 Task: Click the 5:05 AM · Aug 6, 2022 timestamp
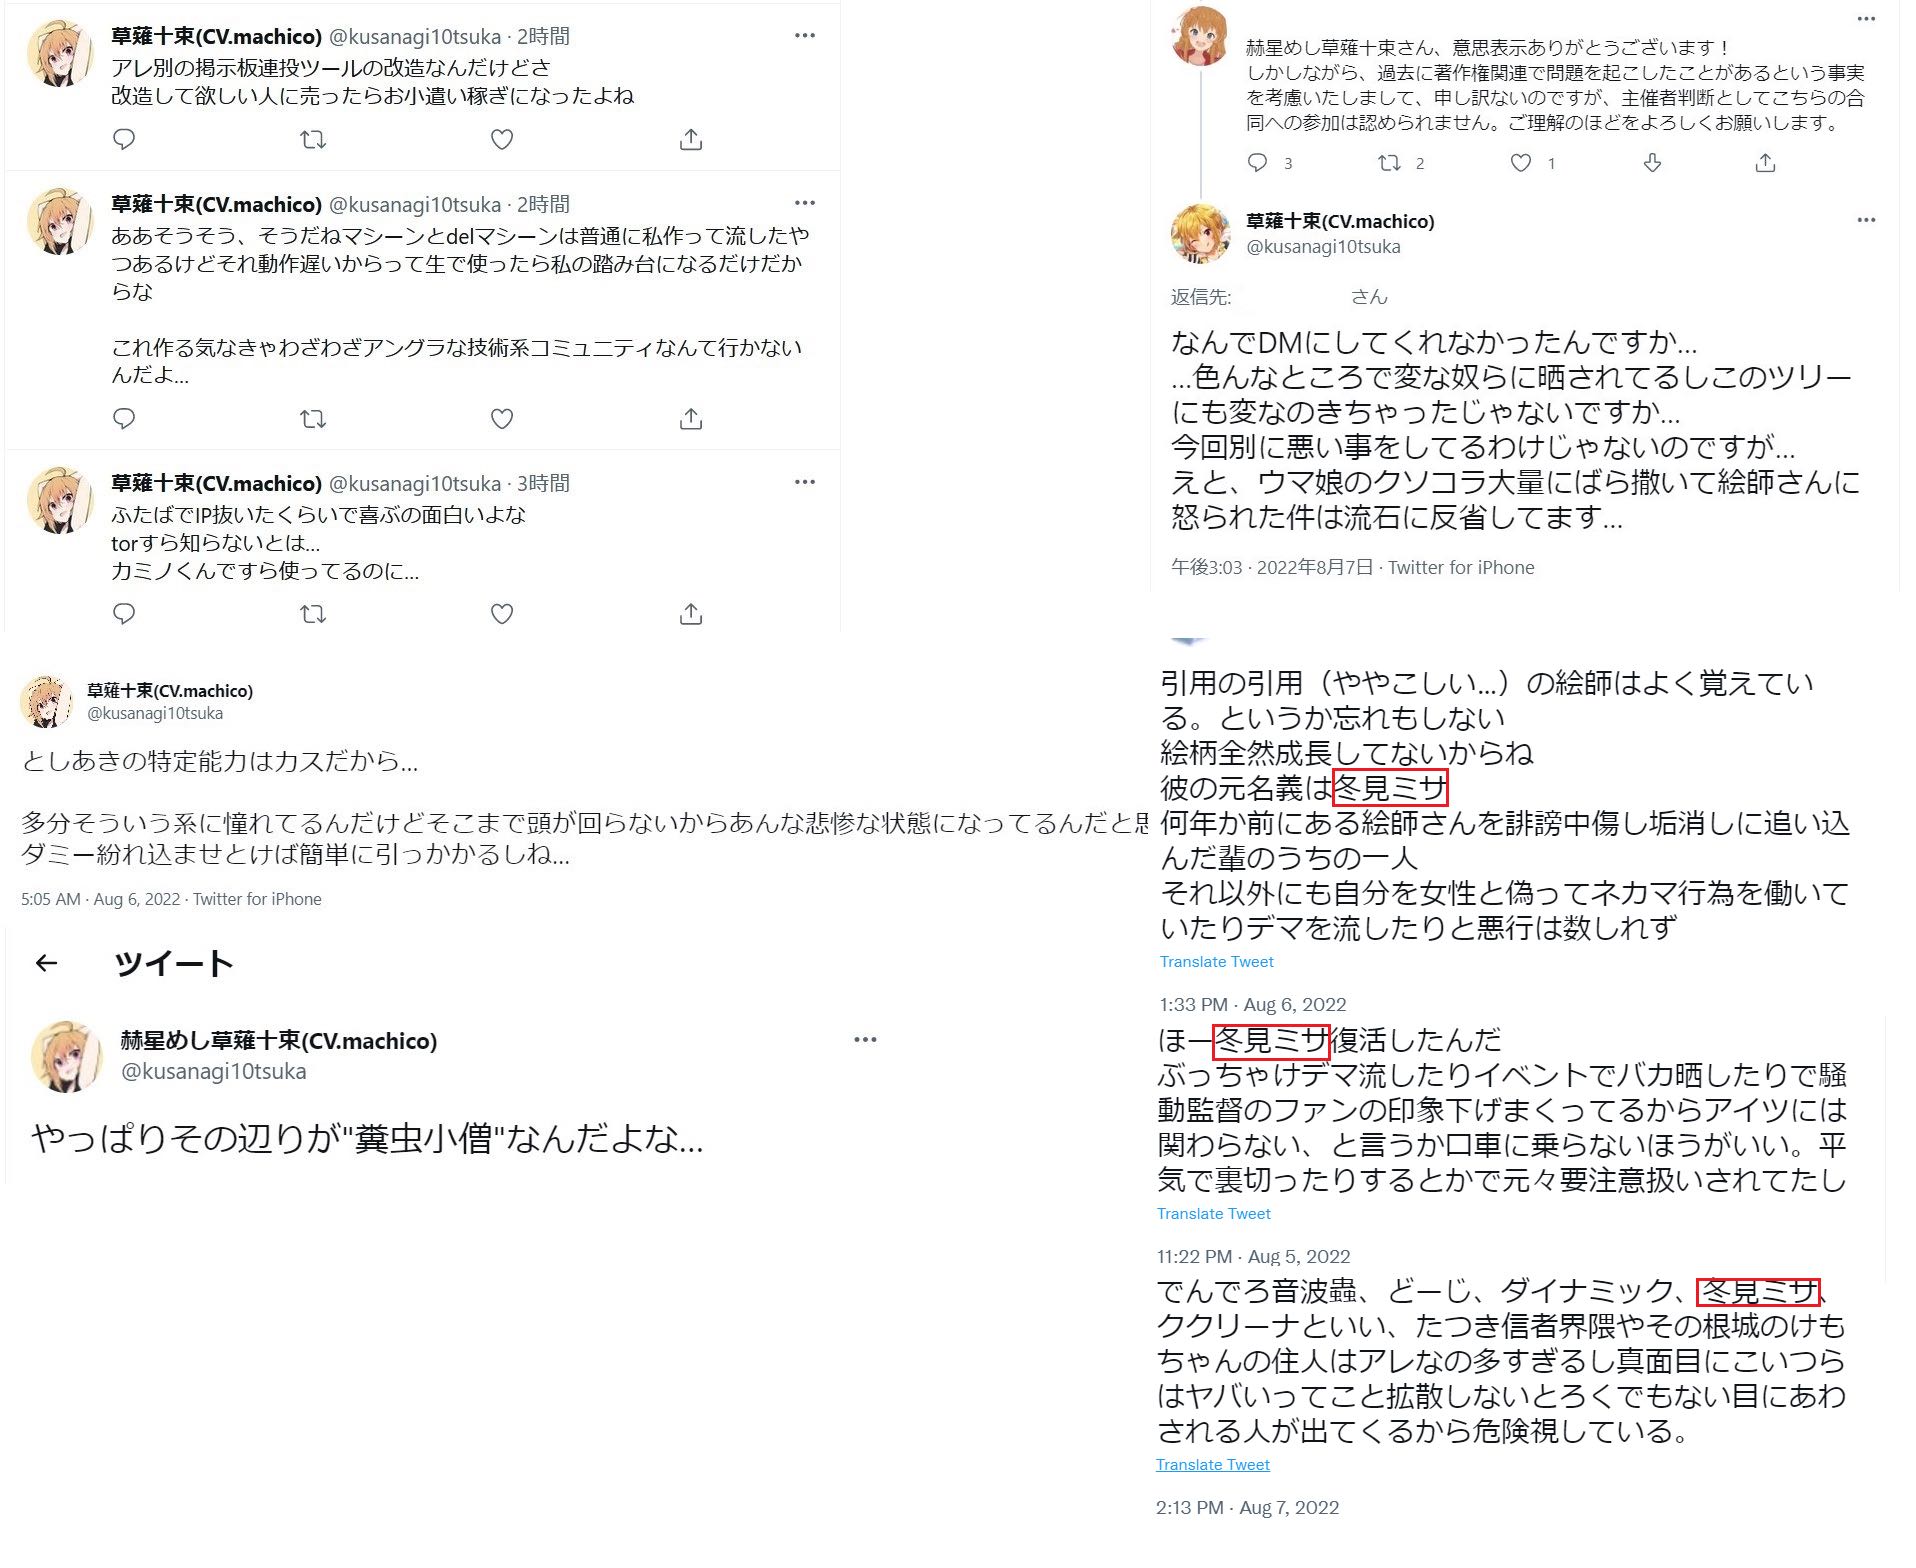point(100,899)
